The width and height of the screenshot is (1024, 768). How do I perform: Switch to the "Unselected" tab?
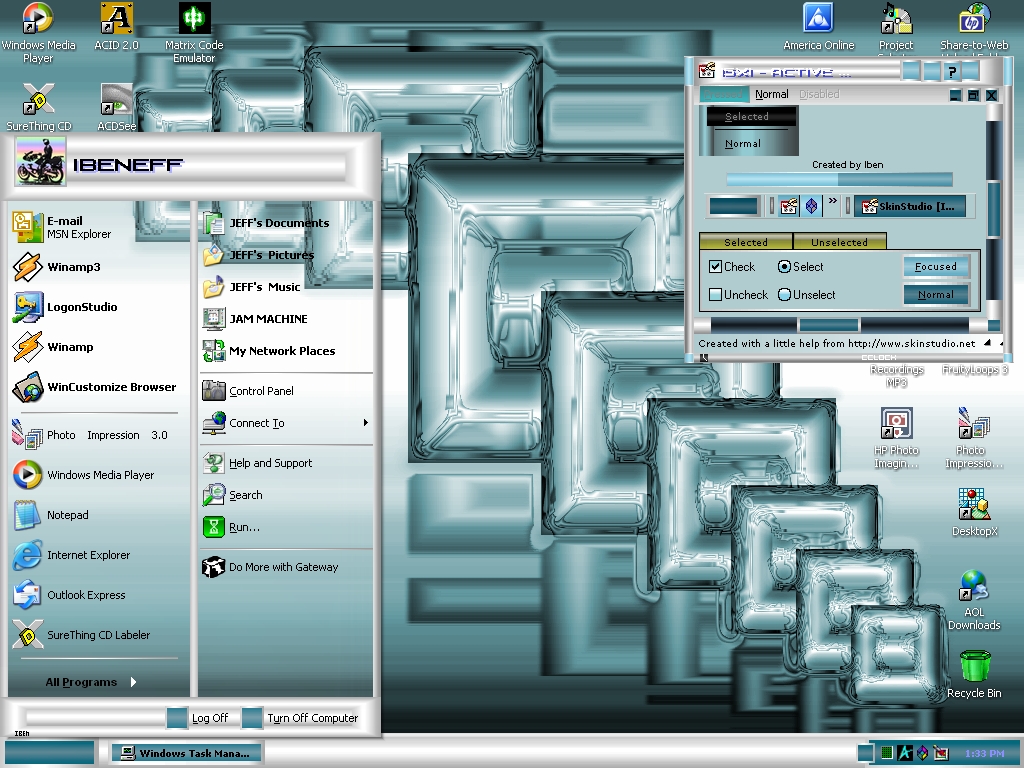click(x=839, y=242)
